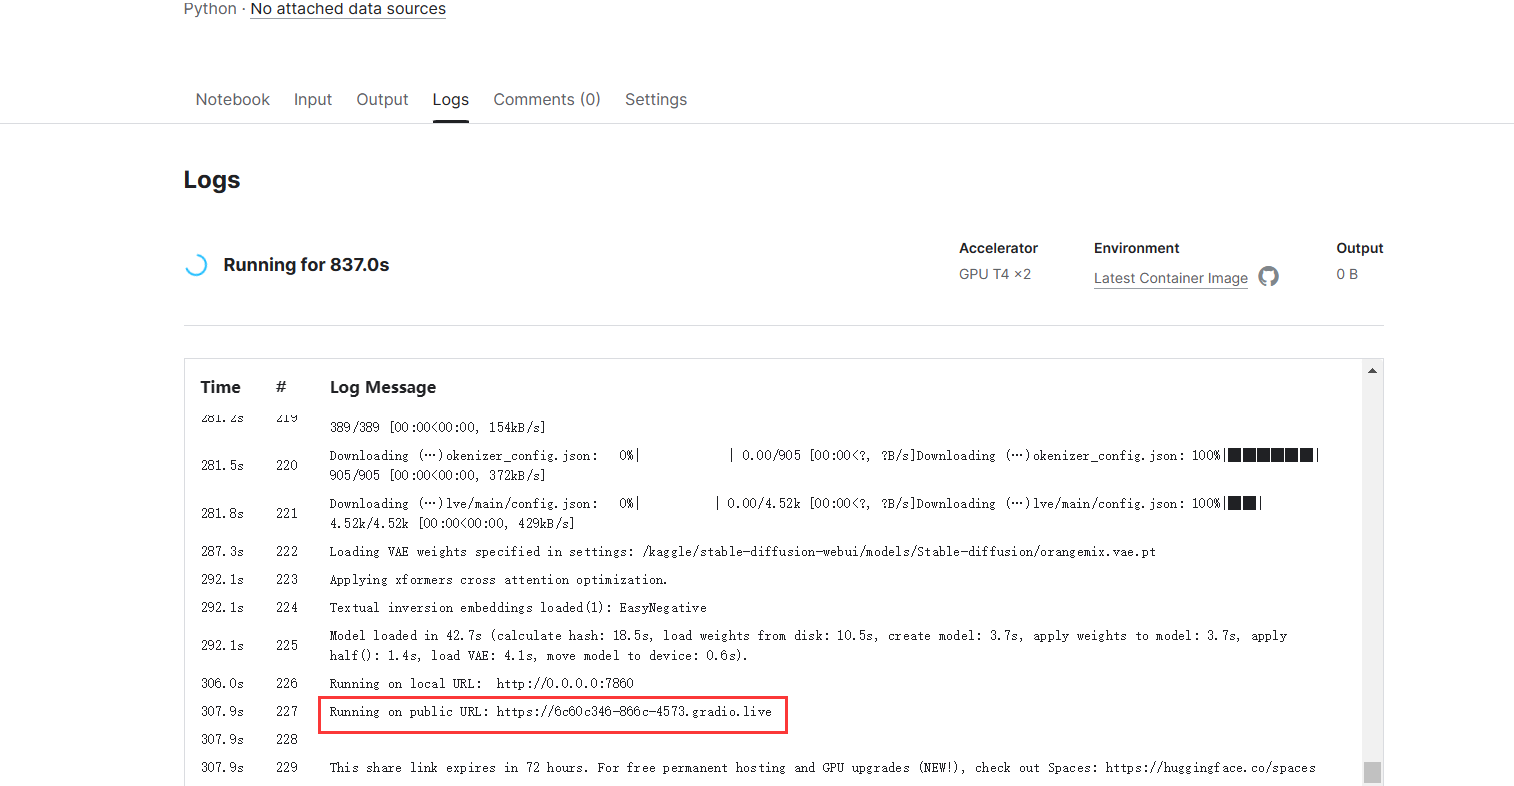
Task: Switch to the Notebook tab
Action: coord(232,99)
